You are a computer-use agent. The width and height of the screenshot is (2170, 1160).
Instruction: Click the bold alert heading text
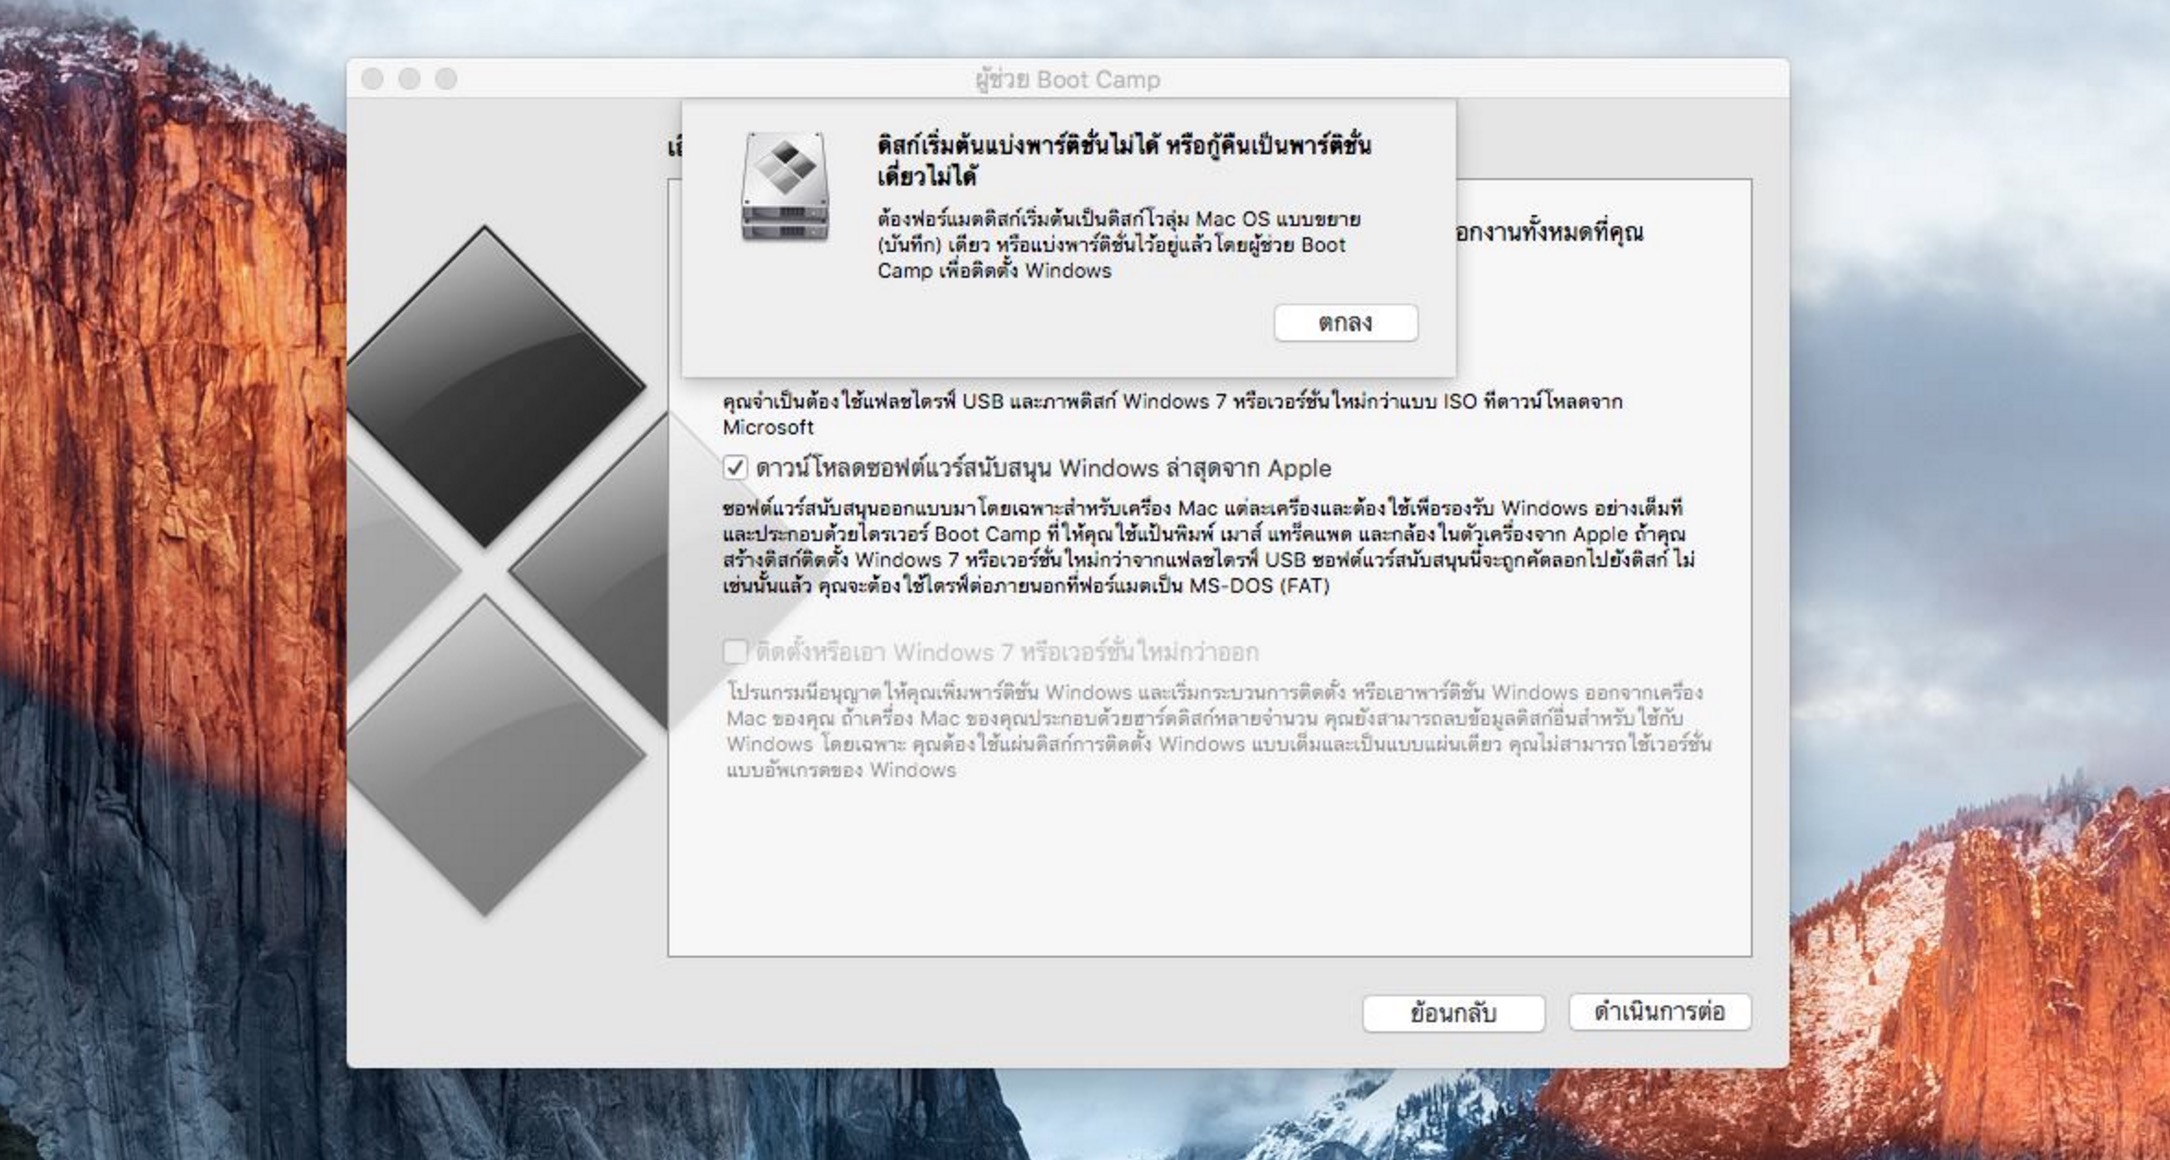pyautogui.click(x=1122, y=160)
